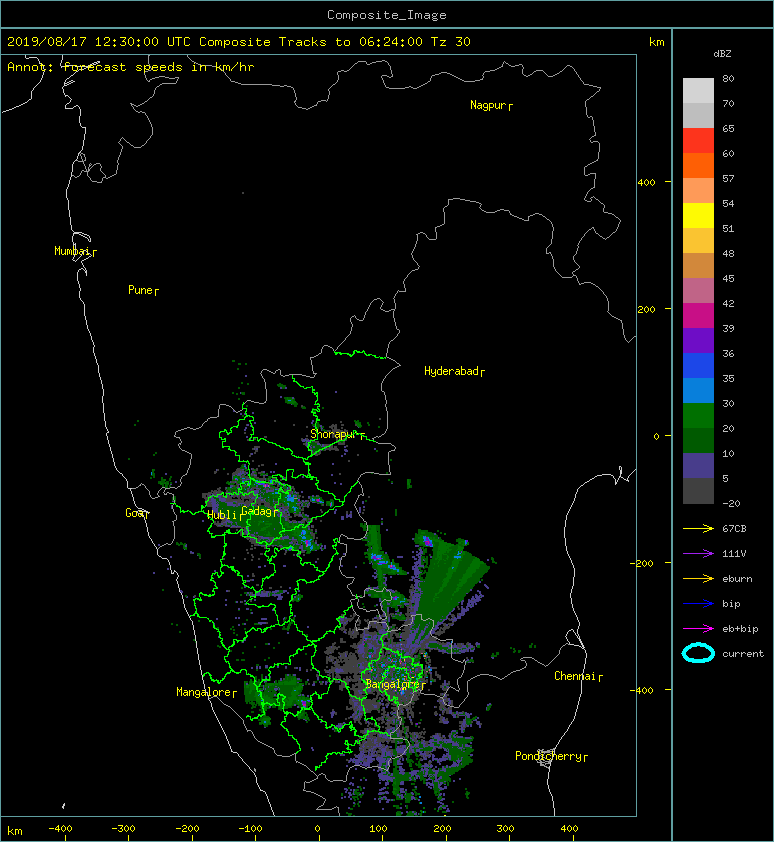774x842 pixels.
Task: Click the Pondicherry city label
Action: pos(548,756)
